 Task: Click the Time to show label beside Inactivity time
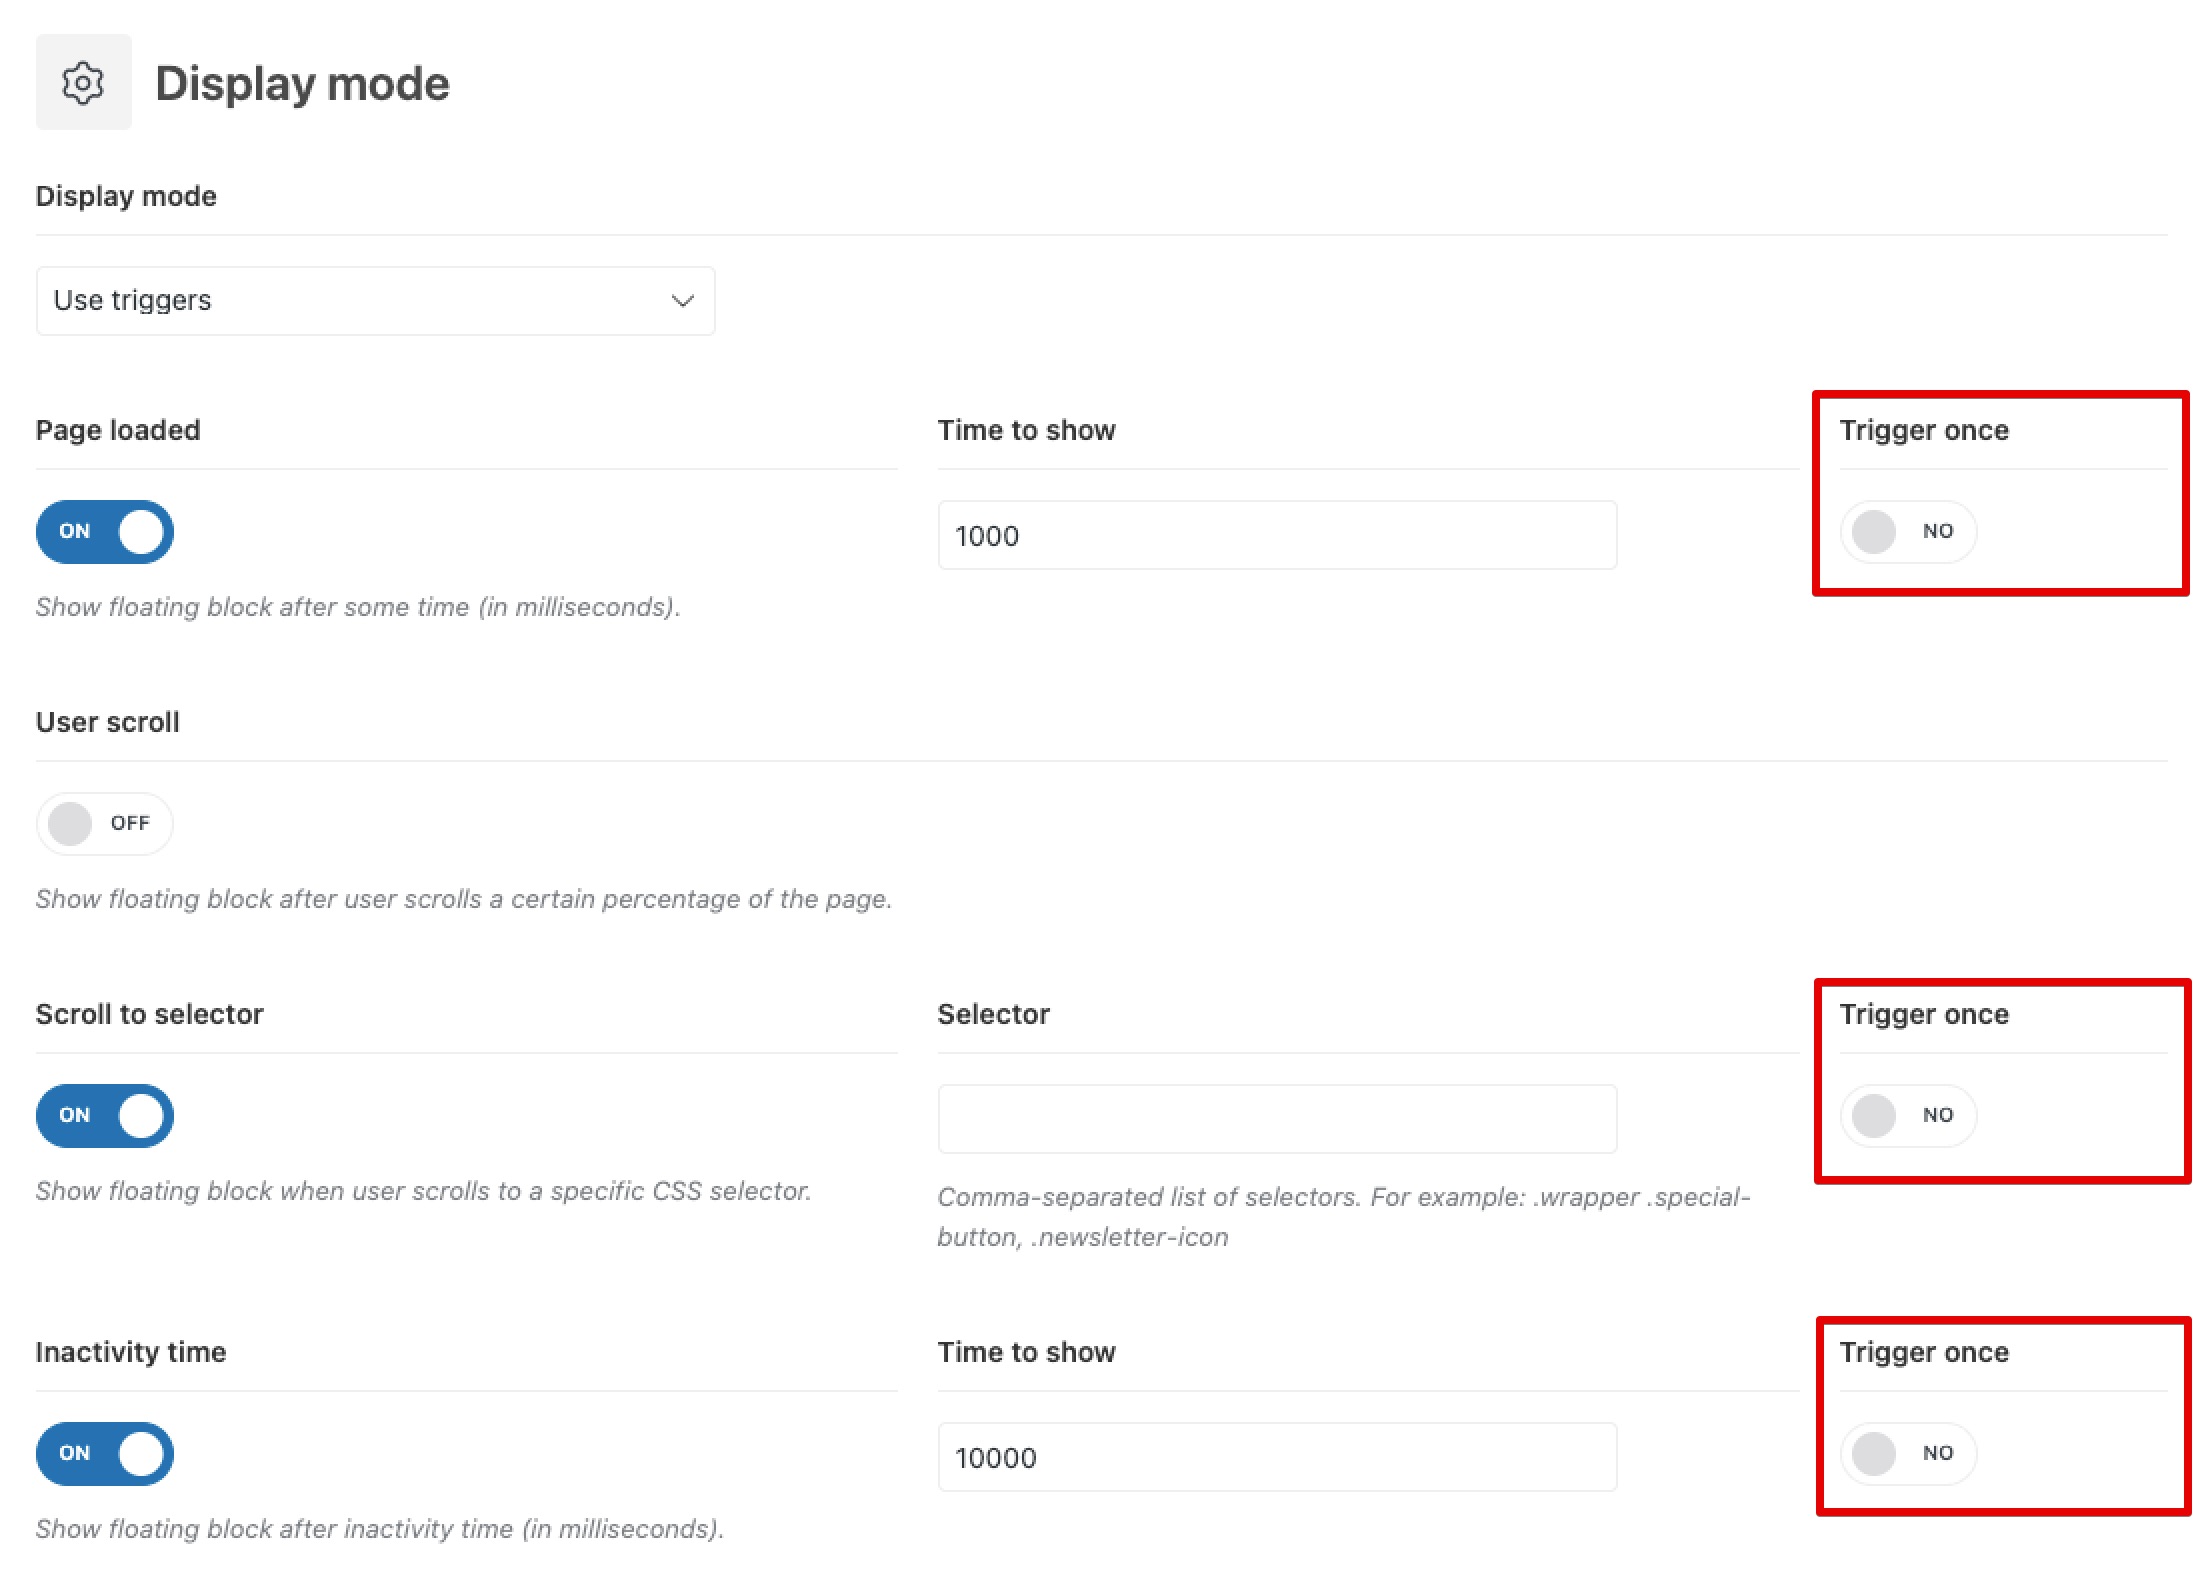click(1026, 1352)
